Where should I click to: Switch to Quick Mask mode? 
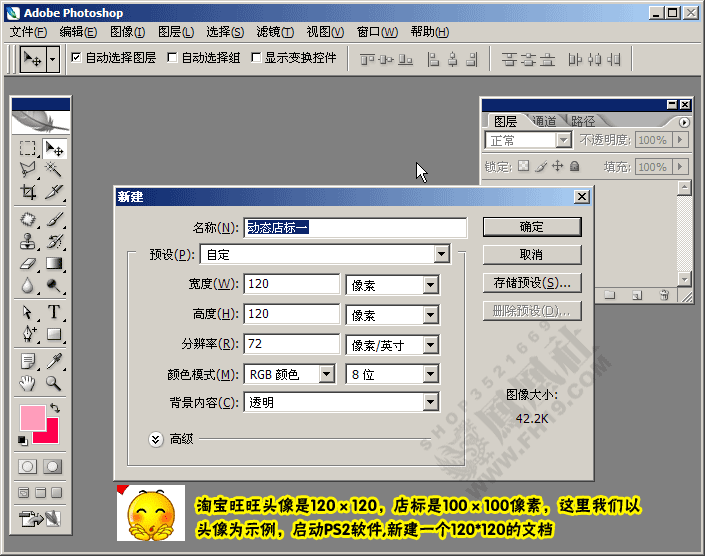click(53, 467)
